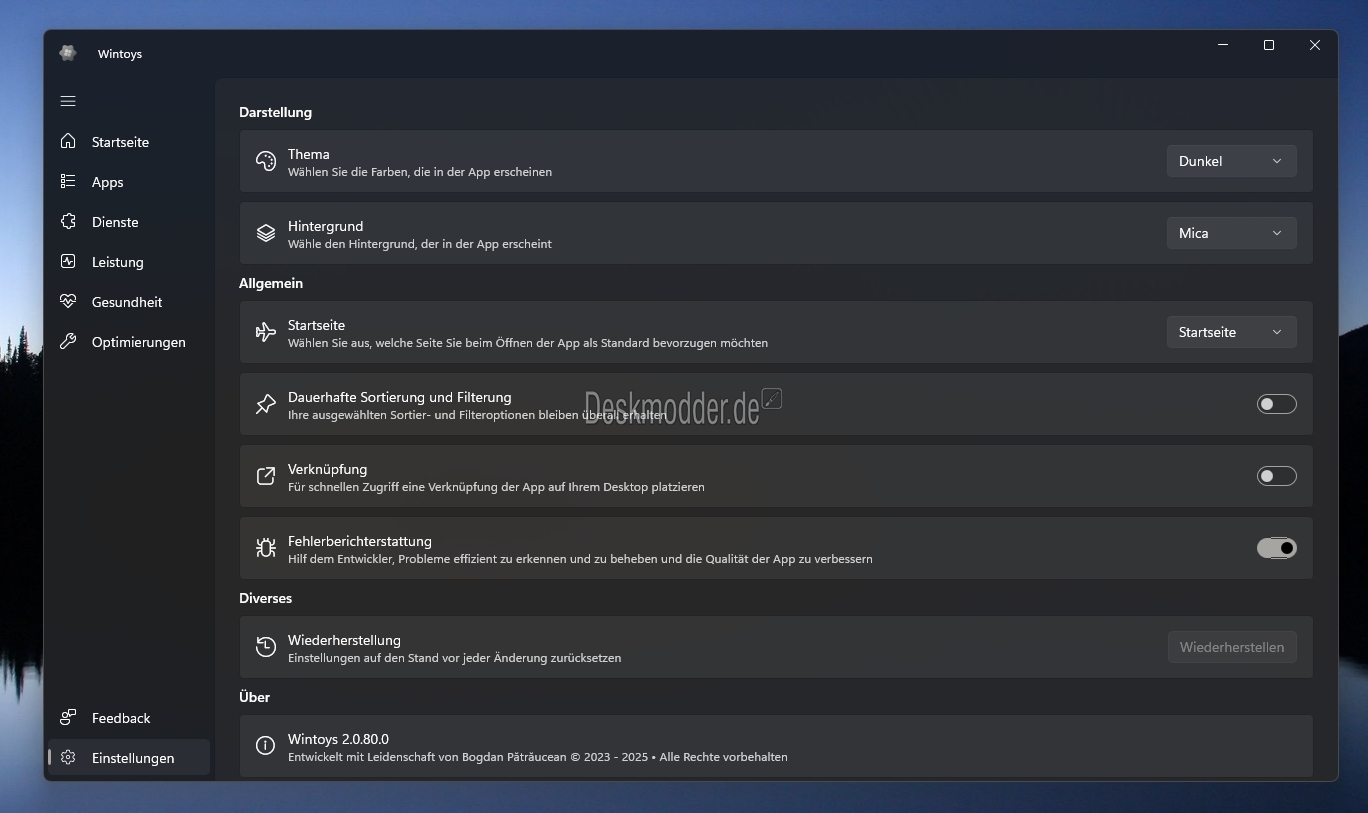Click the Diverses section heading
This screenshot has width=1368, height=813.
pos(265,598)
